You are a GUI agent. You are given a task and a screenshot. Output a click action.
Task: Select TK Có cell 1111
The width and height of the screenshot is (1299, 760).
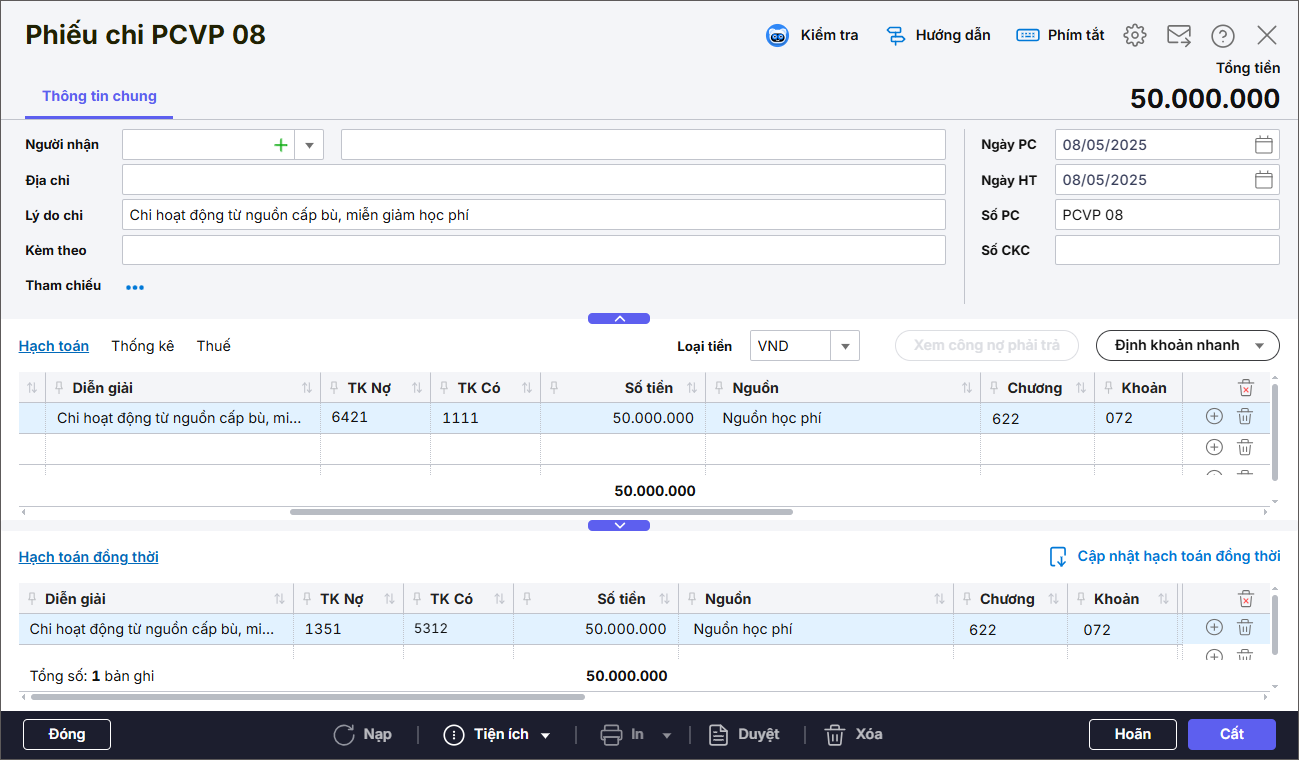(486, 418)
